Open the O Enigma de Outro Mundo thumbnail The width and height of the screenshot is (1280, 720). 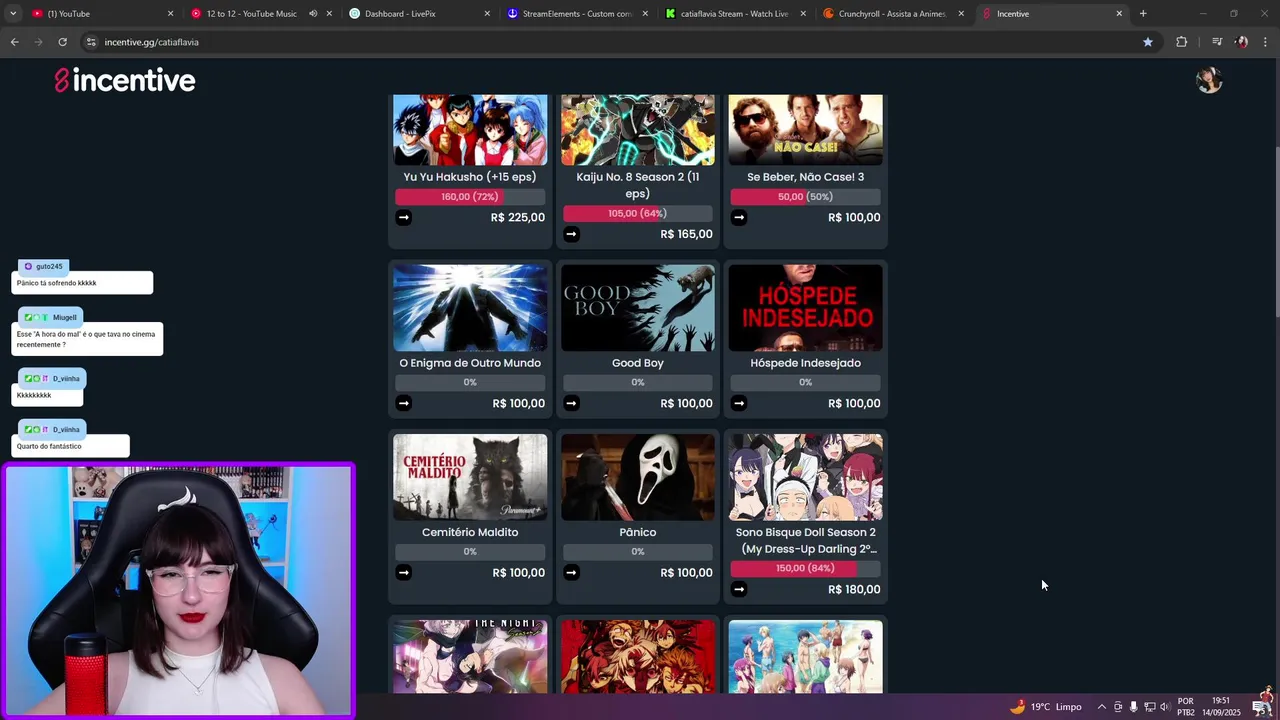click(x=470, y=308)
